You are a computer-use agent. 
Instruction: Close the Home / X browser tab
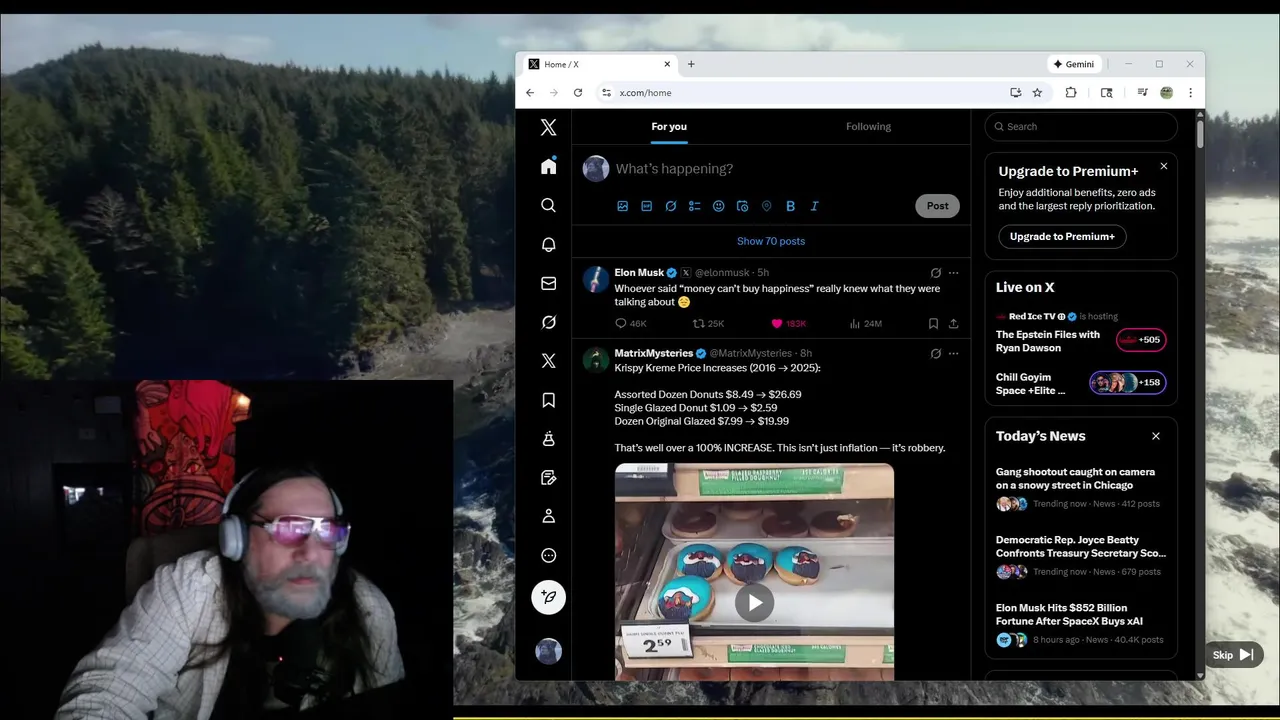(x=667, y=64)
